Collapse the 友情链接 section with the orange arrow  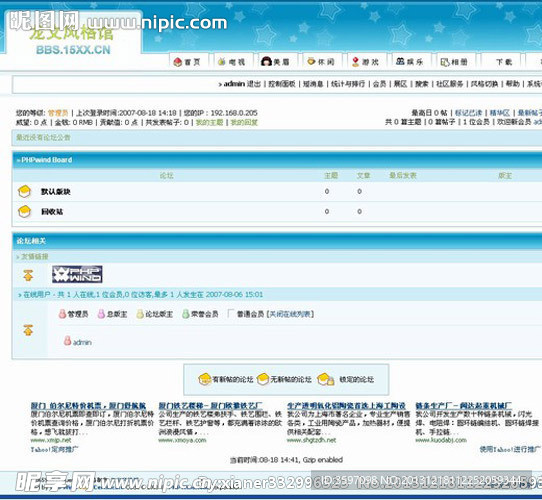[28, 275]
